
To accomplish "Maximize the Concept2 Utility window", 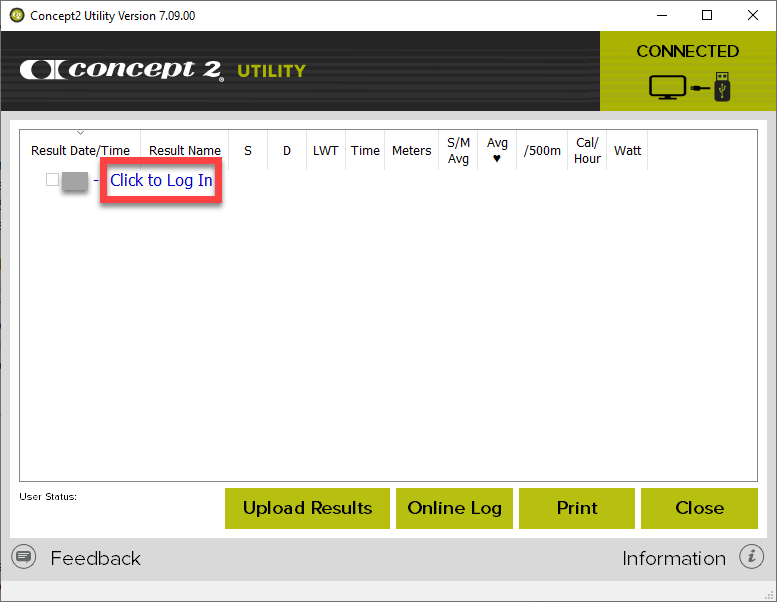I will [707, 15].
